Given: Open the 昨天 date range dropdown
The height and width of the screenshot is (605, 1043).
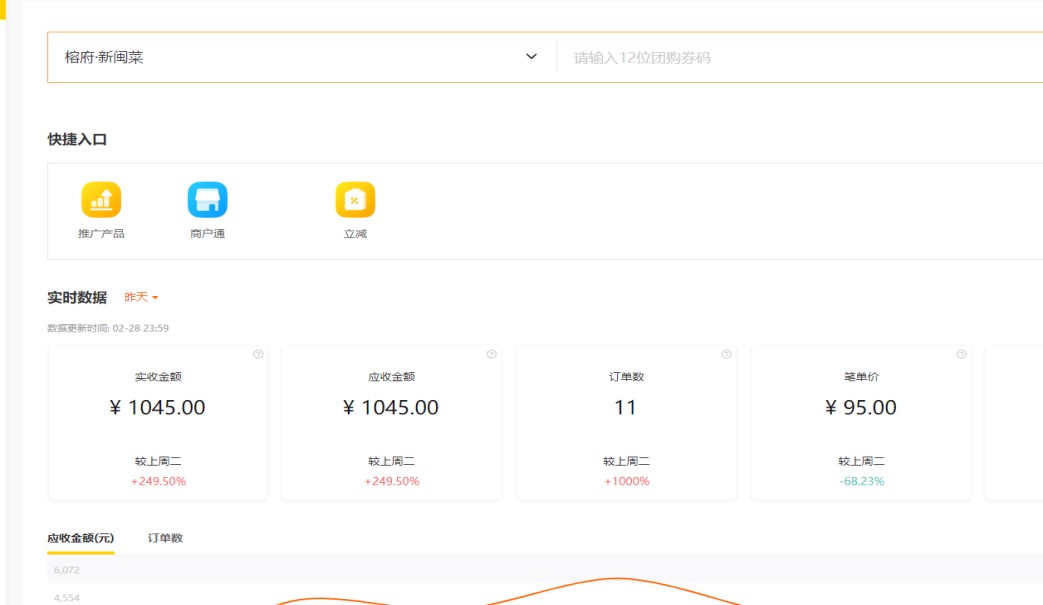Looking at the screenshot, I should tap(141, 298).
